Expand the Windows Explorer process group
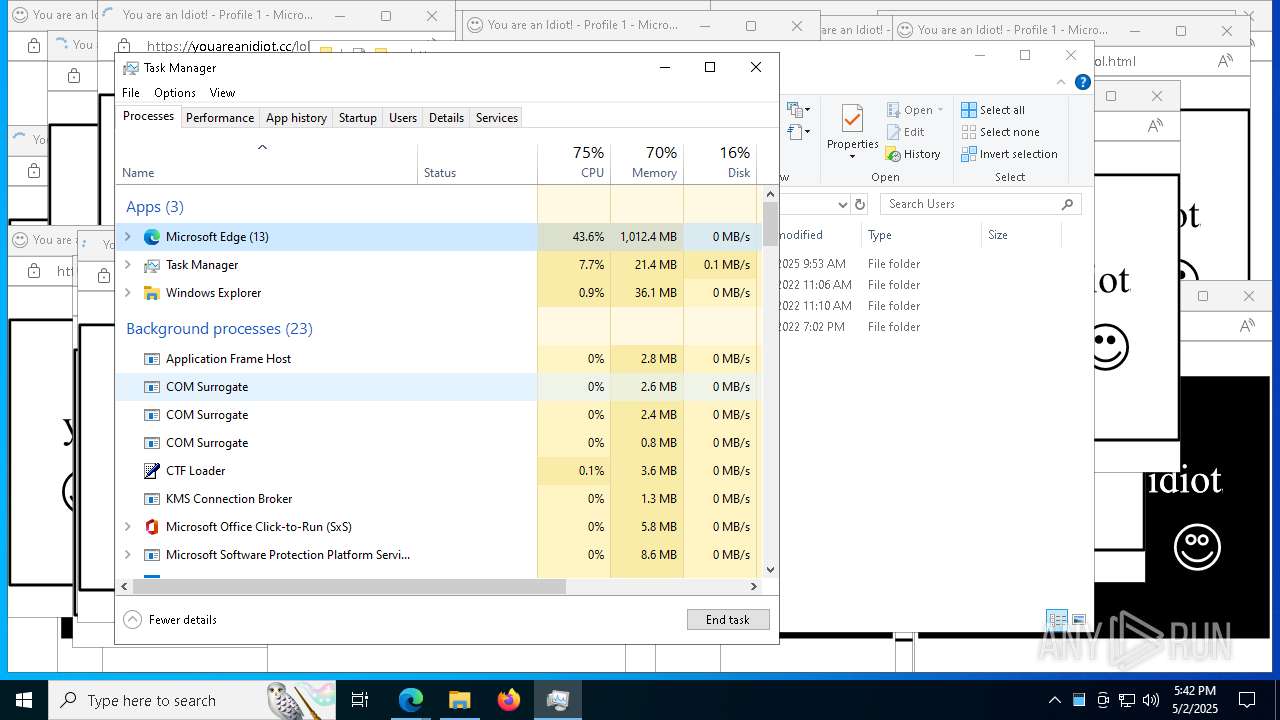 pyautogui.click(x=127, y=293)
